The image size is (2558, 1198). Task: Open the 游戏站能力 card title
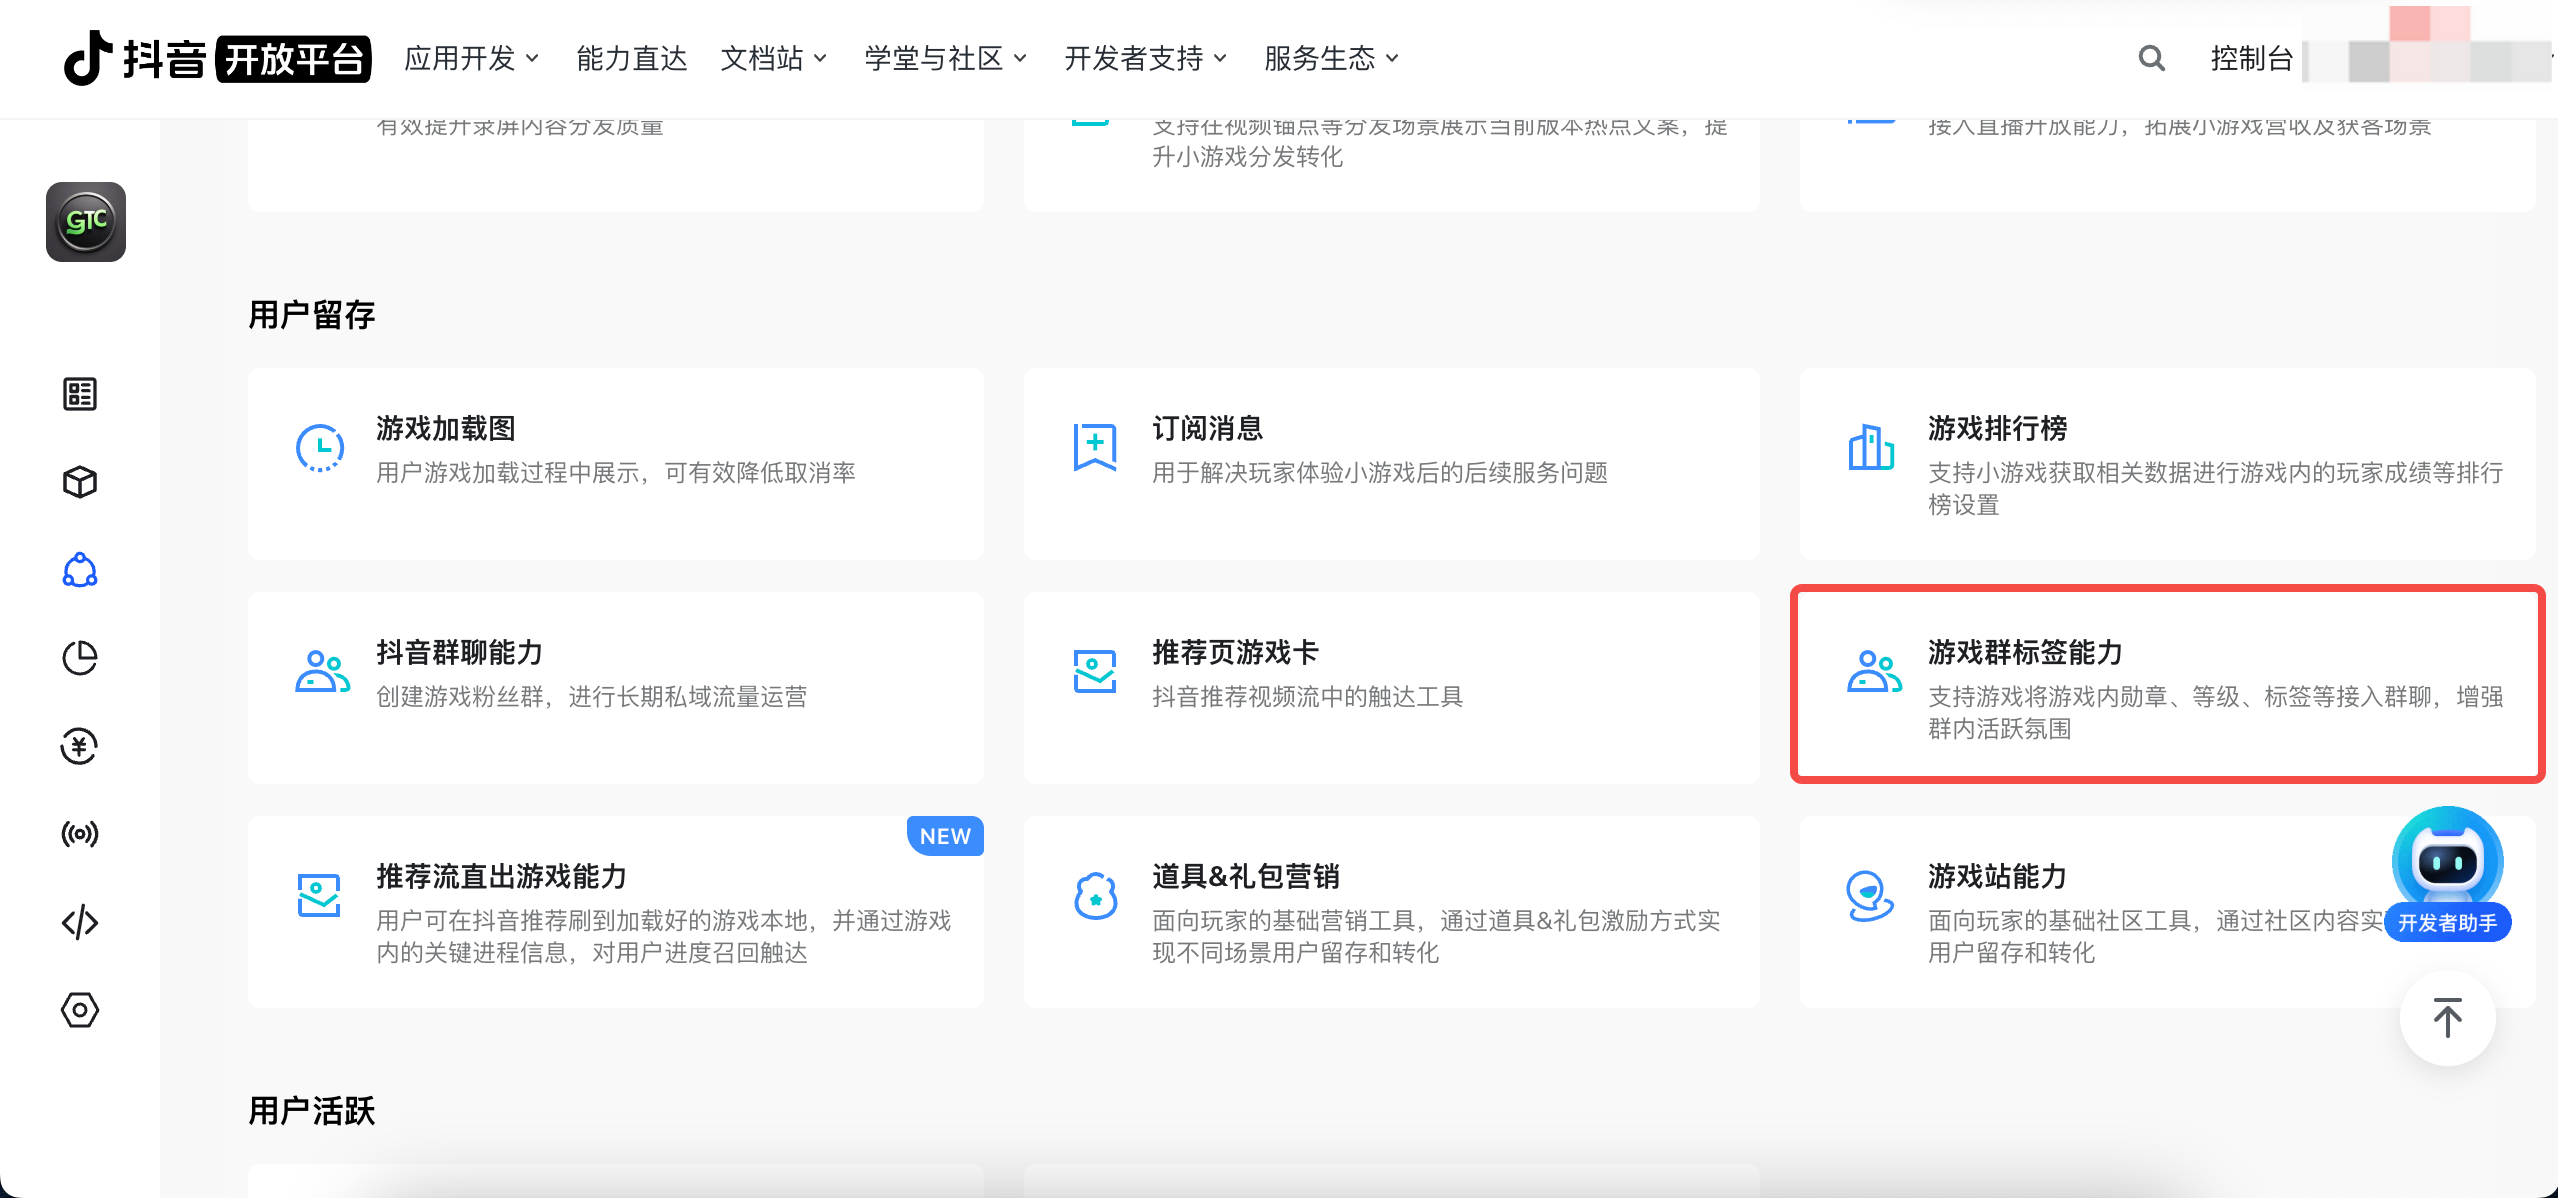(x=1997, y=876)
